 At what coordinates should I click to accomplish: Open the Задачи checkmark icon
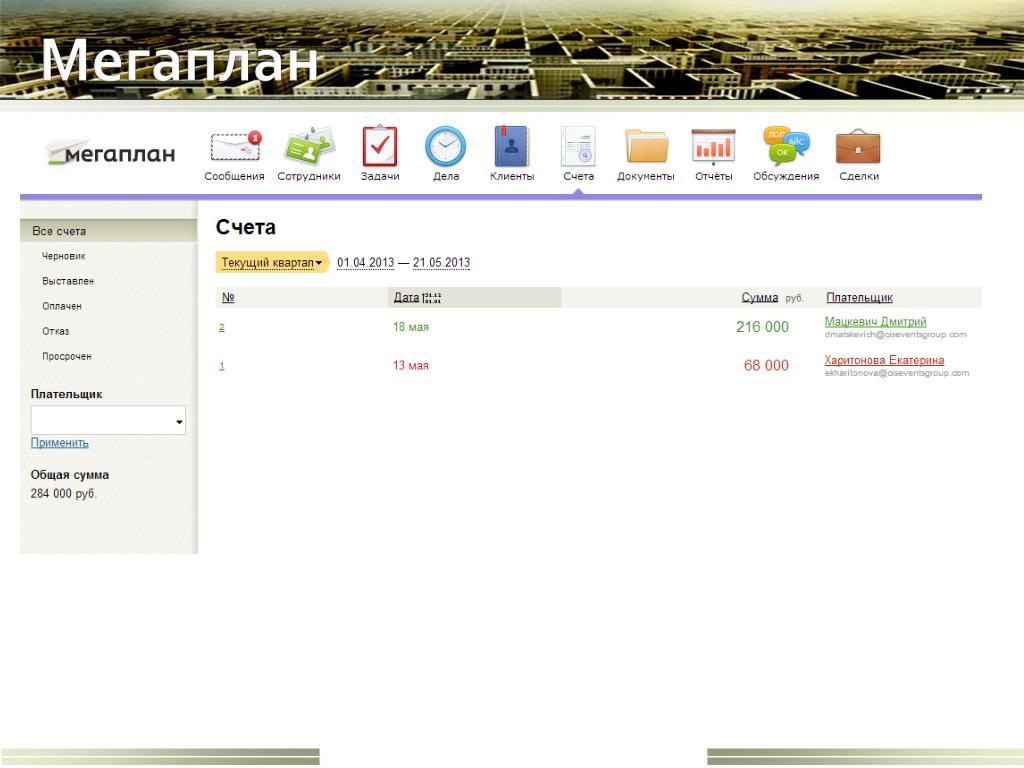pos(380,146)
